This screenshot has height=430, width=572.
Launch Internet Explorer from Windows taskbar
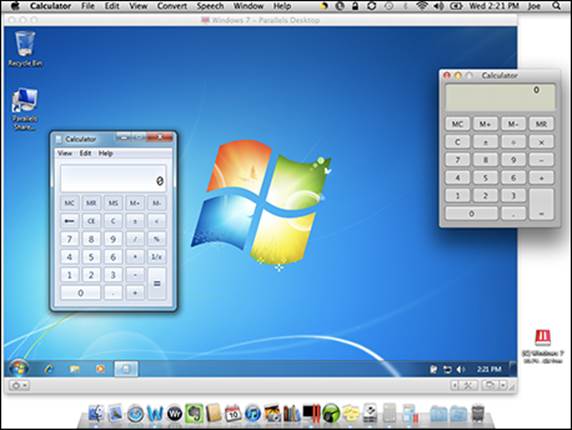[49, 369]
